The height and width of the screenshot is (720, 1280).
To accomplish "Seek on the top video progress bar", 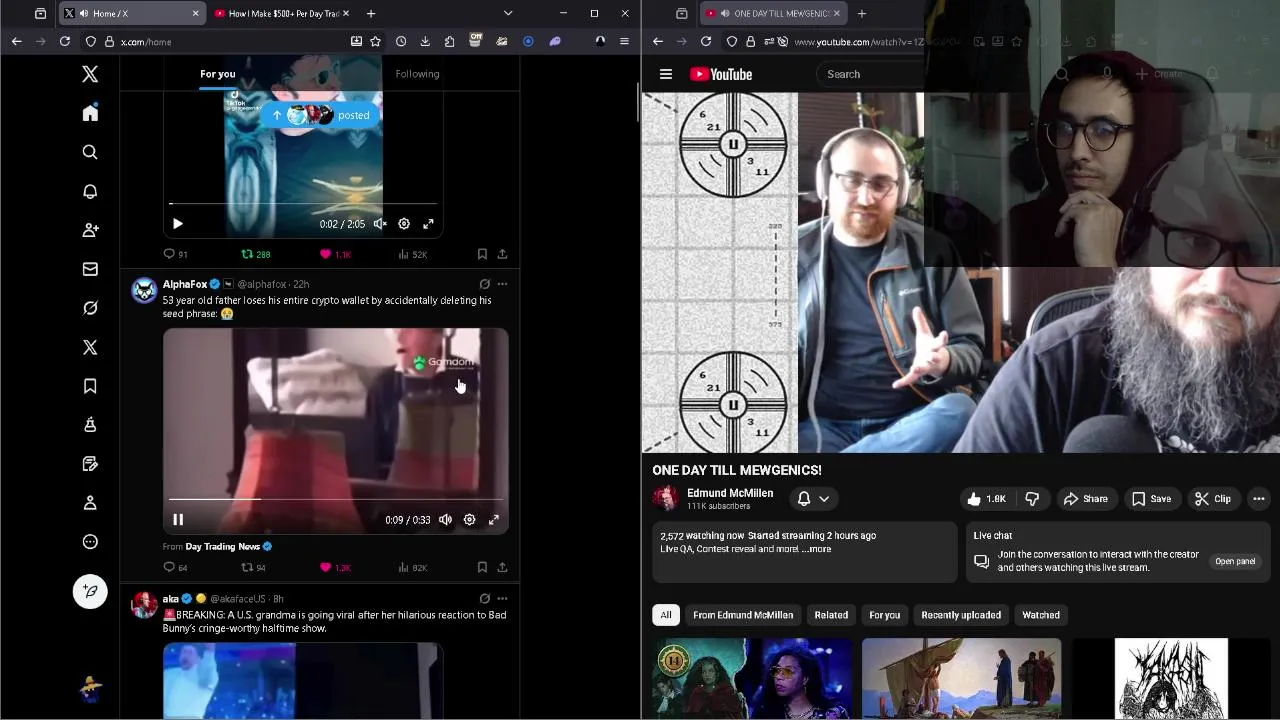I will [303, 203].
